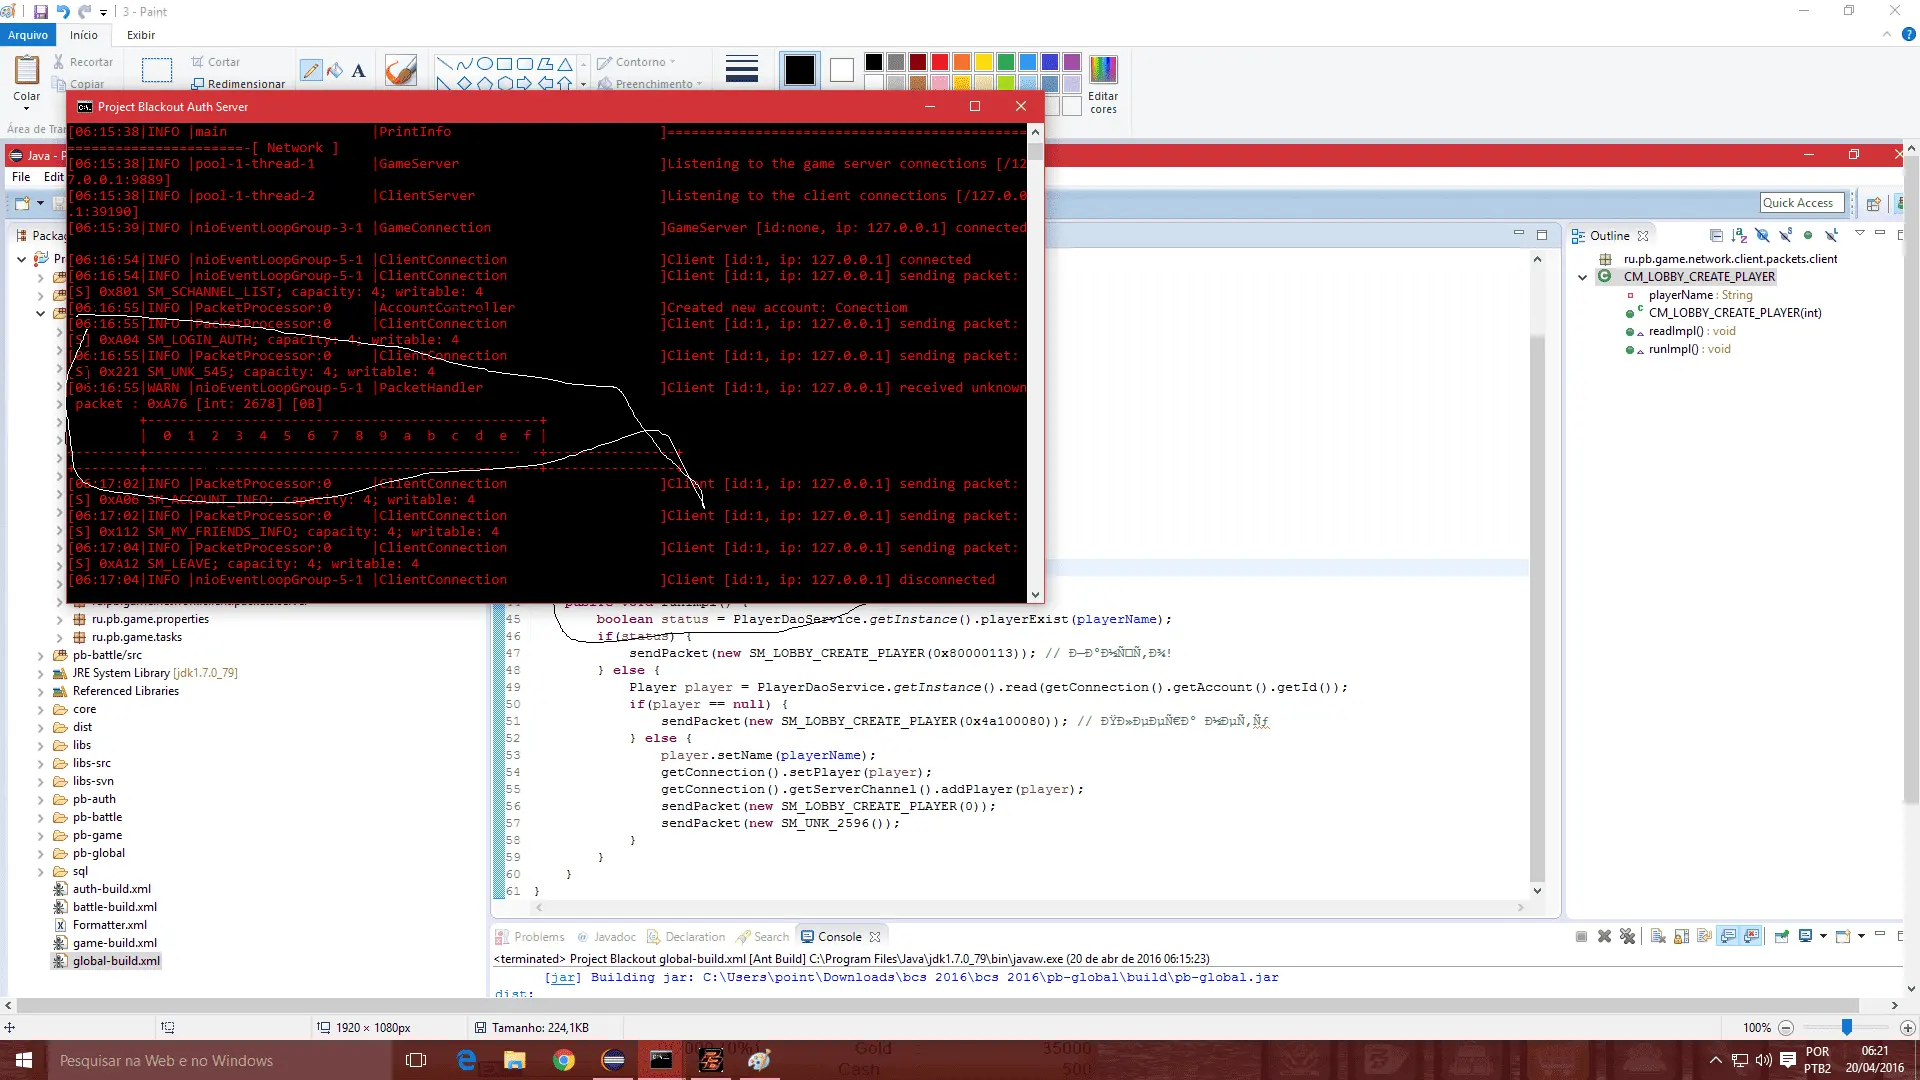Click the Paint help question mark icon

click(x=1908, y=34)
